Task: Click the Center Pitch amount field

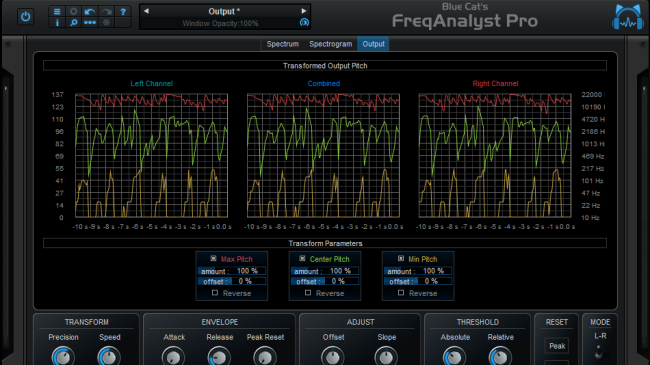Action: (x=325, y=271)
